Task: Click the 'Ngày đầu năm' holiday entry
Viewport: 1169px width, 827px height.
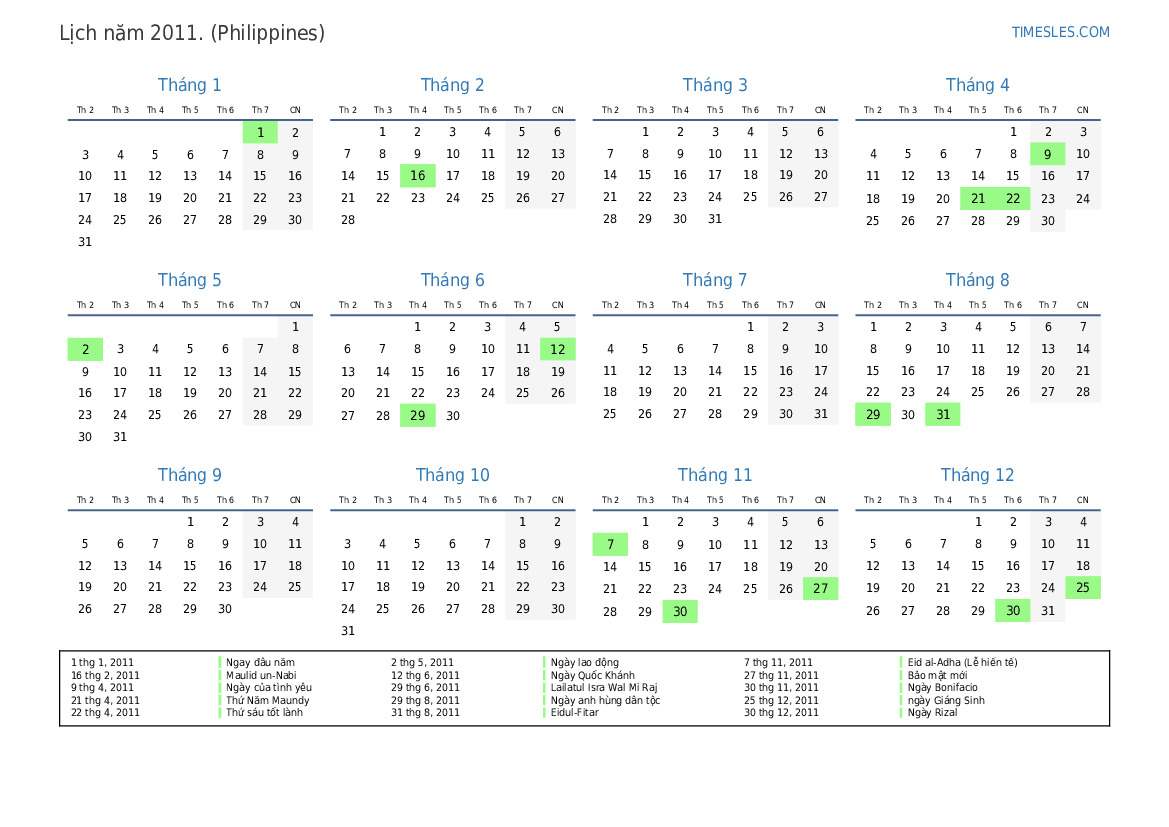Action: click(x=260, y=662)
